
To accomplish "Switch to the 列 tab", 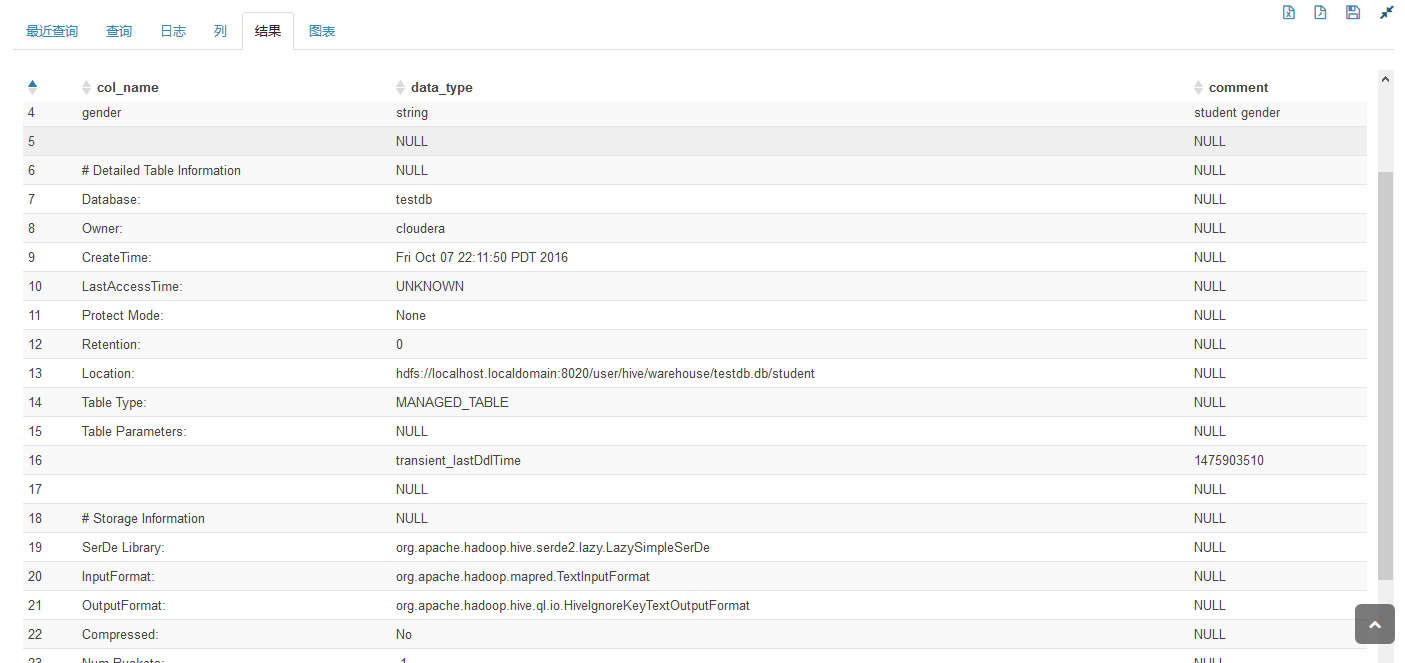I will click(220, 31).
